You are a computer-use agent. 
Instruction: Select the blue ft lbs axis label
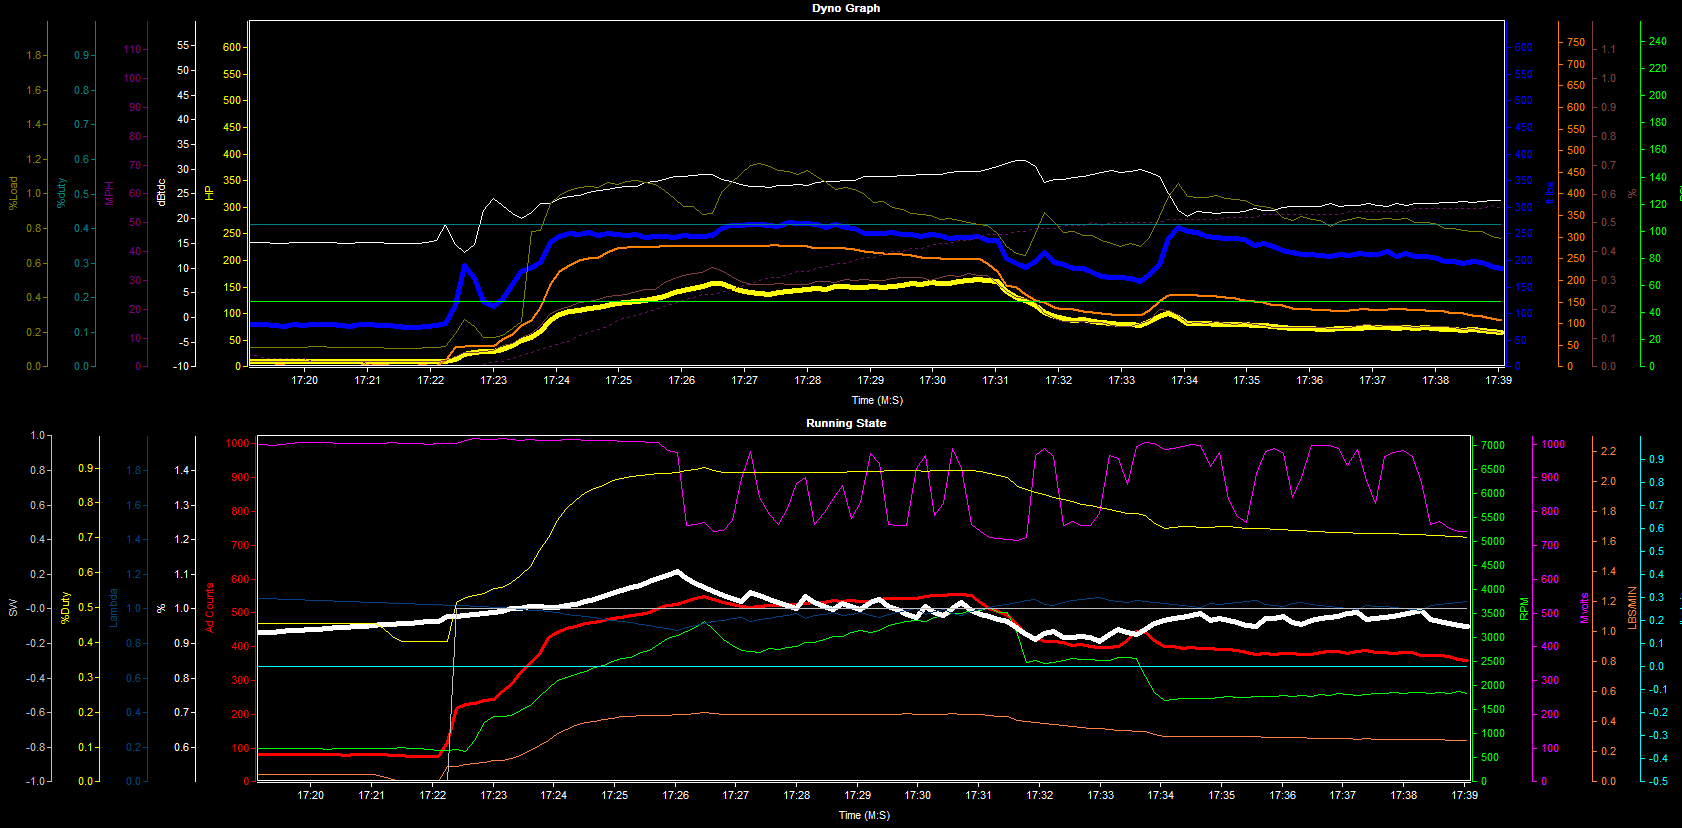point(1549,193)
